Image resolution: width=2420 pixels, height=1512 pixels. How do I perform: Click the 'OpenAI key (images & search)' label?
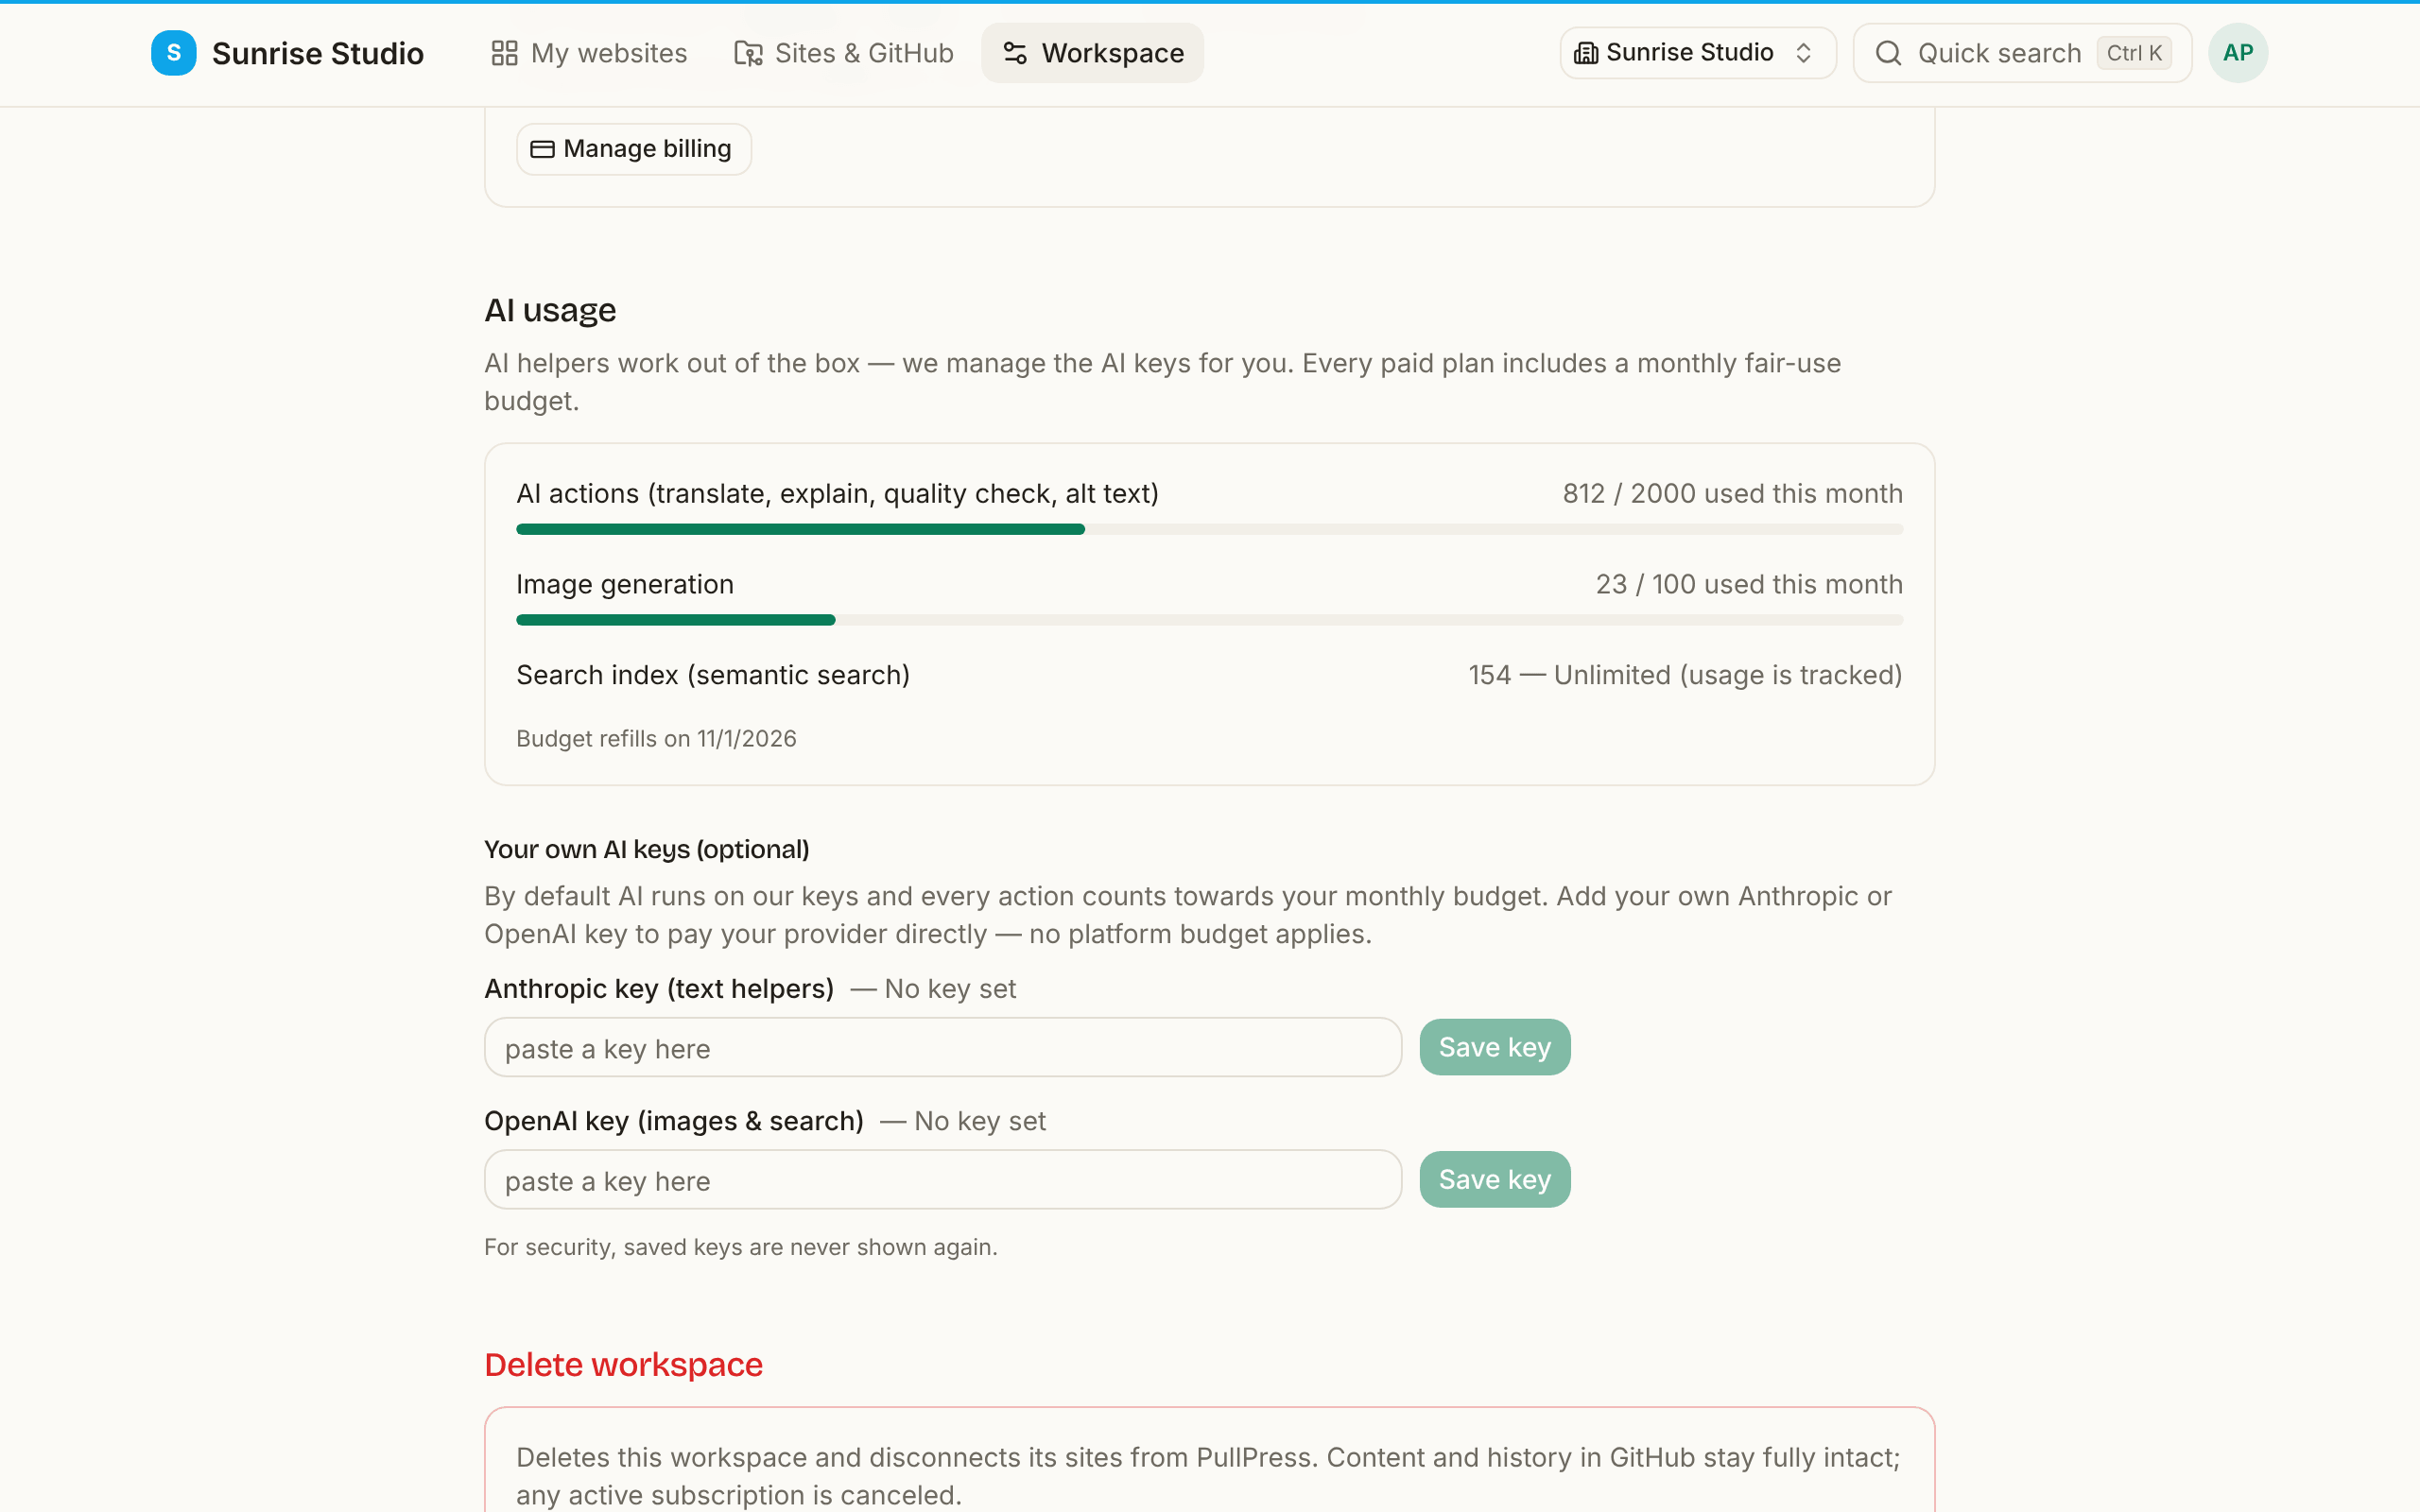(674, 1121)
